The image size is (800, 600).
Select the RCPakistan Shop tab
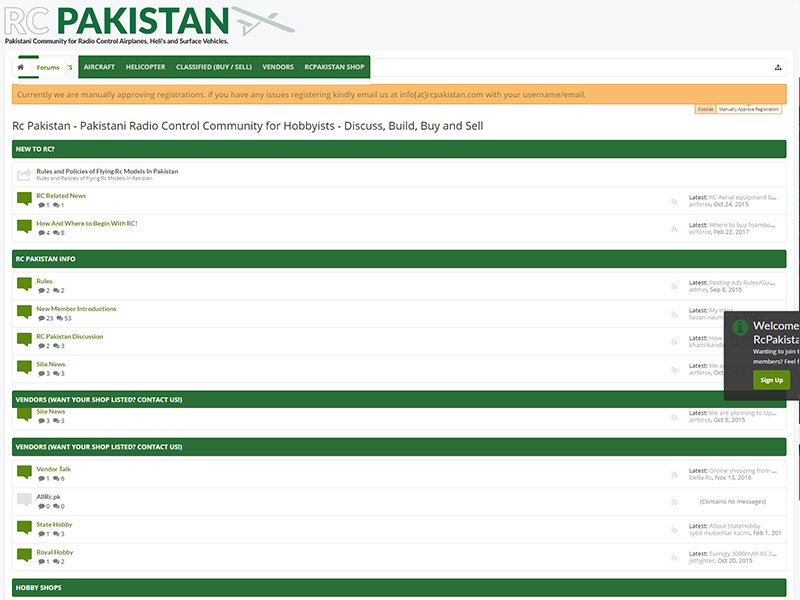(x=334, y=67)
